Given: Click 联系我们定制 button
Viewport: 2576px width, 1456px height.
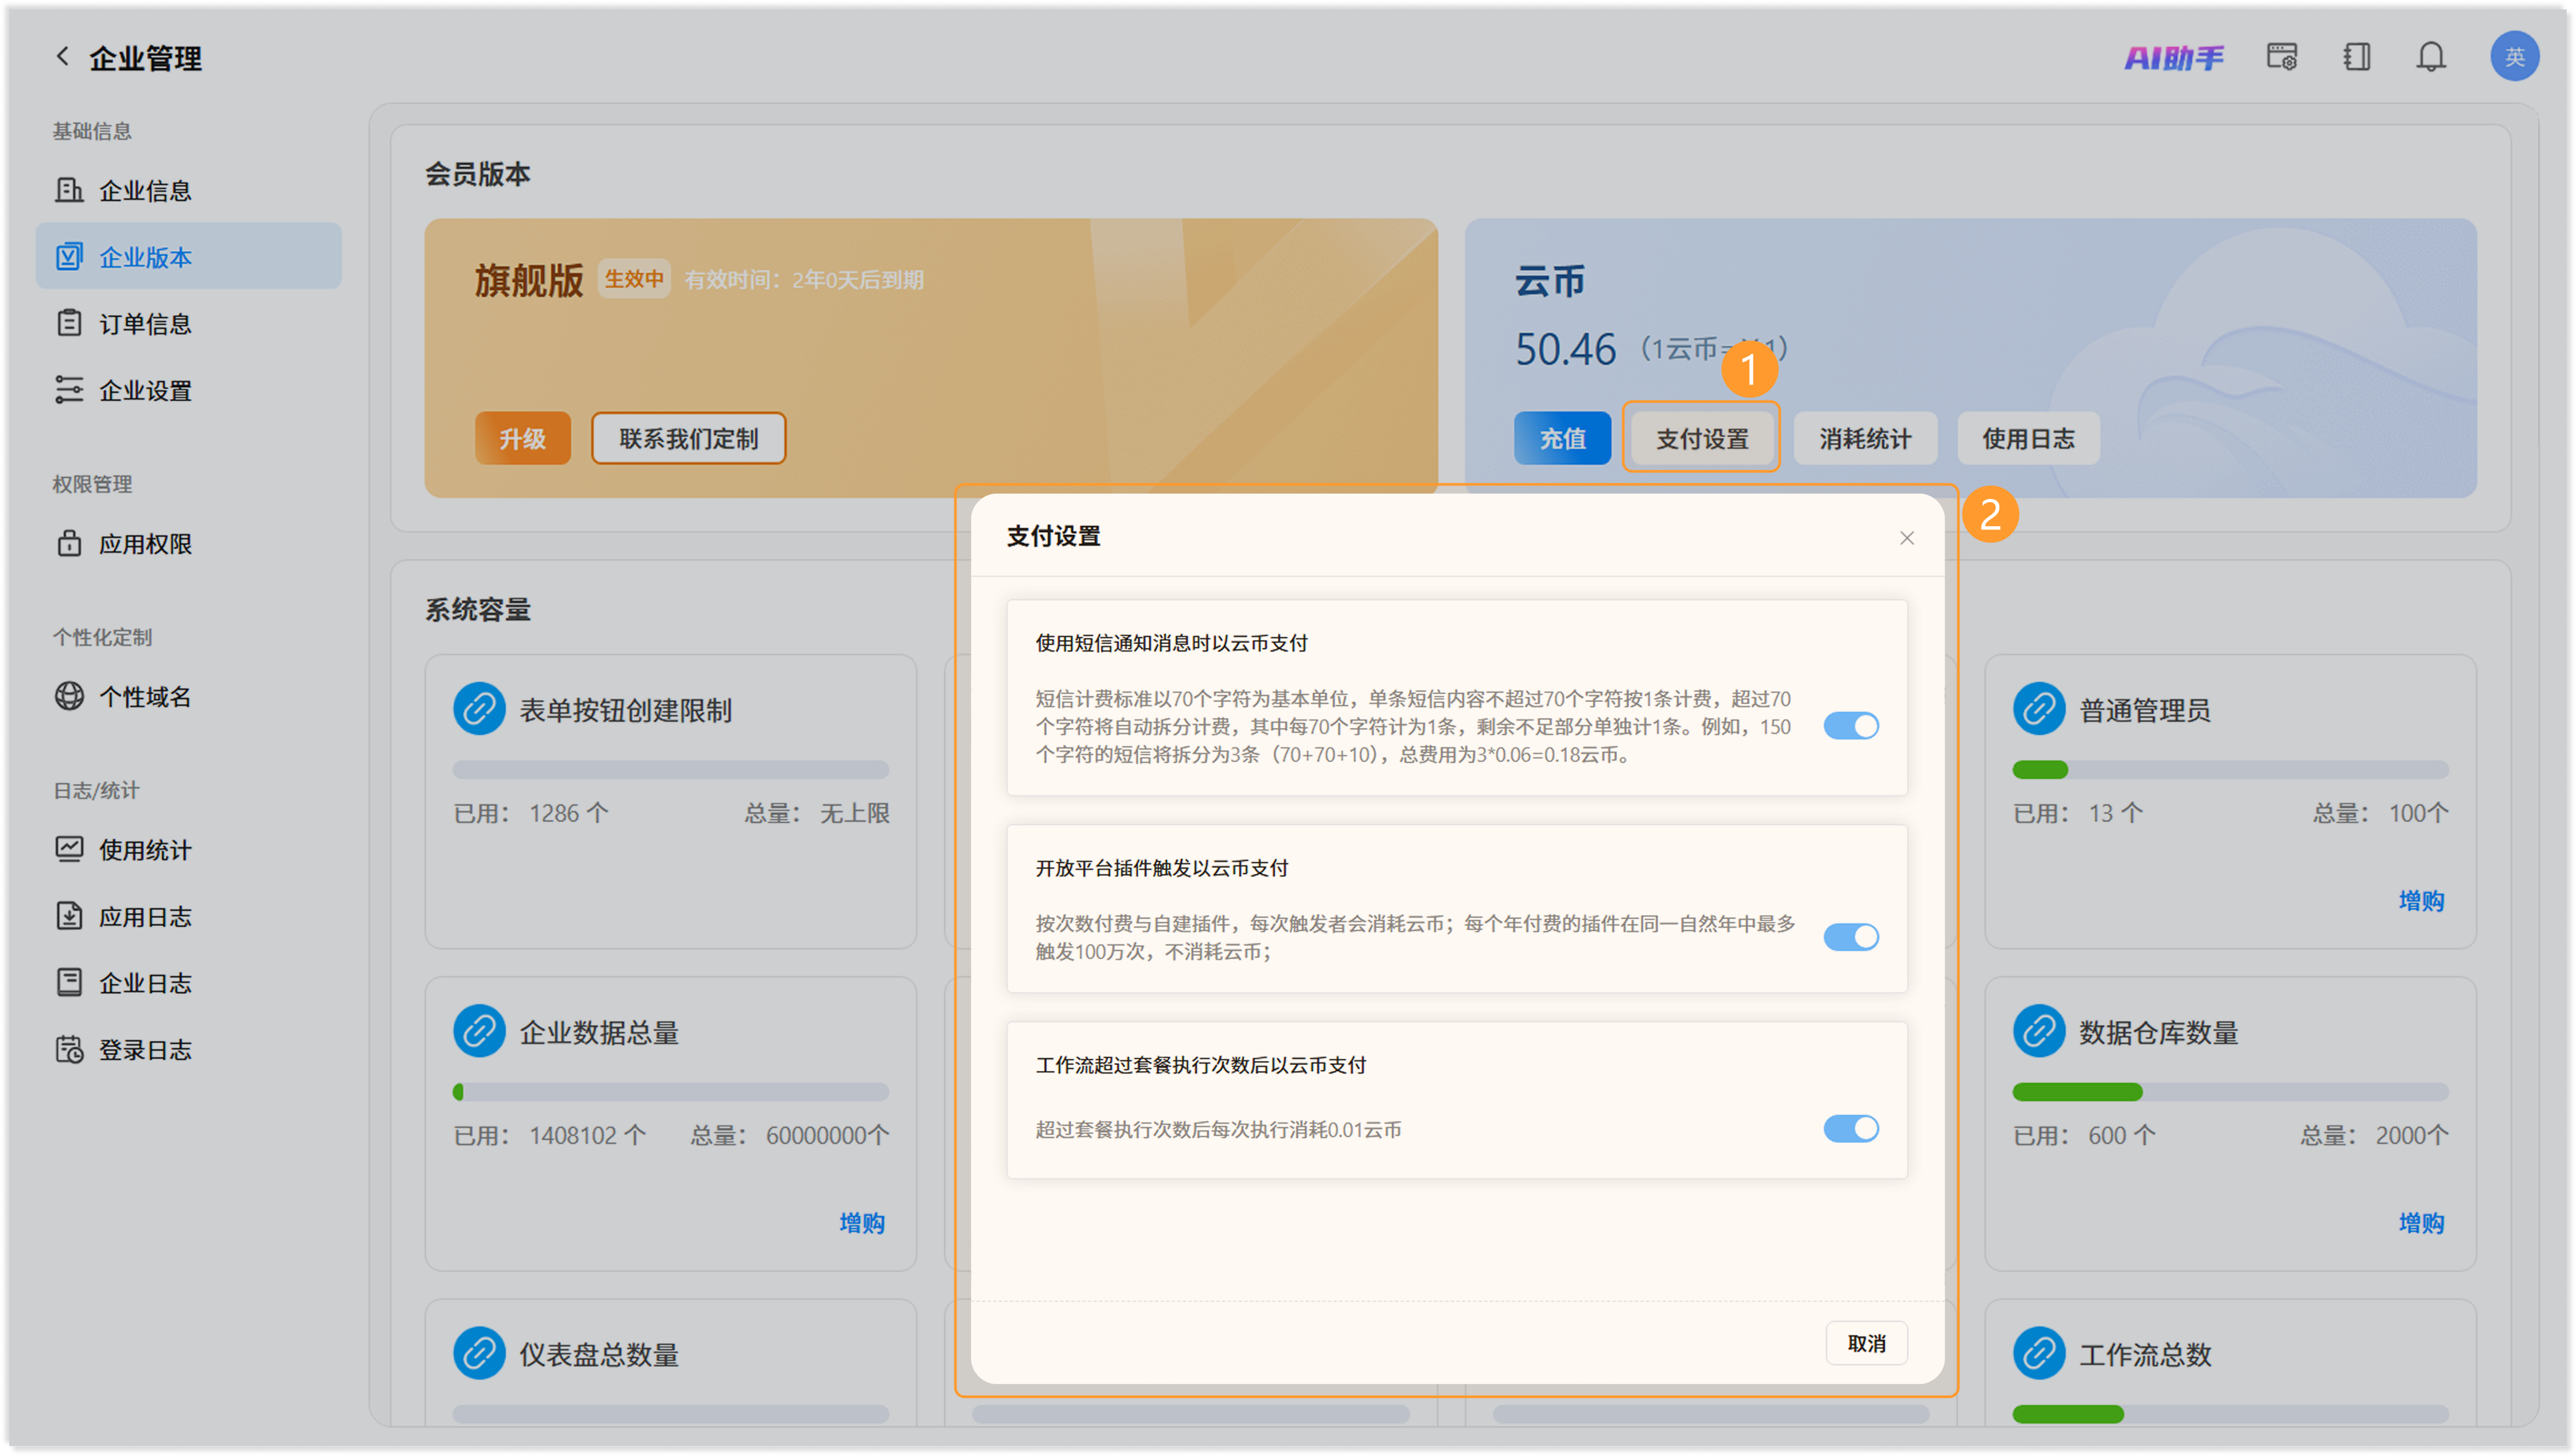Looking at the screenshot, I should click(688, 438).
